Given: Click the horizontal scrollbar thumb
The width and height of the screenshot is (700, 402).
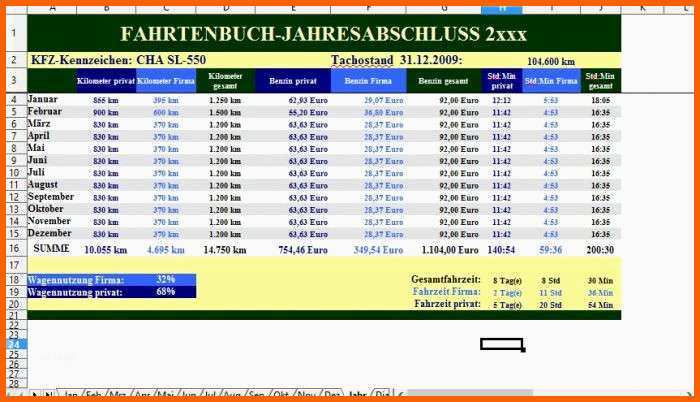Looking at the screenshot, I should [470, 394].
